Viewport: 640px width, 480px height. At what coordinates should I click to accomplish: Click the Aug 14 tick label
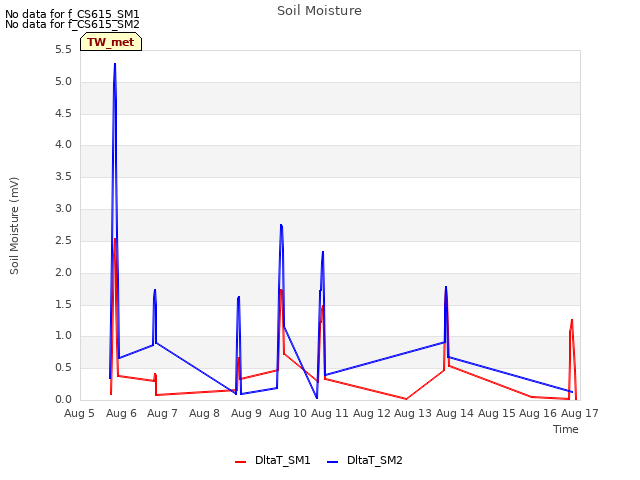pyautogui.click(x=455, y=413)
